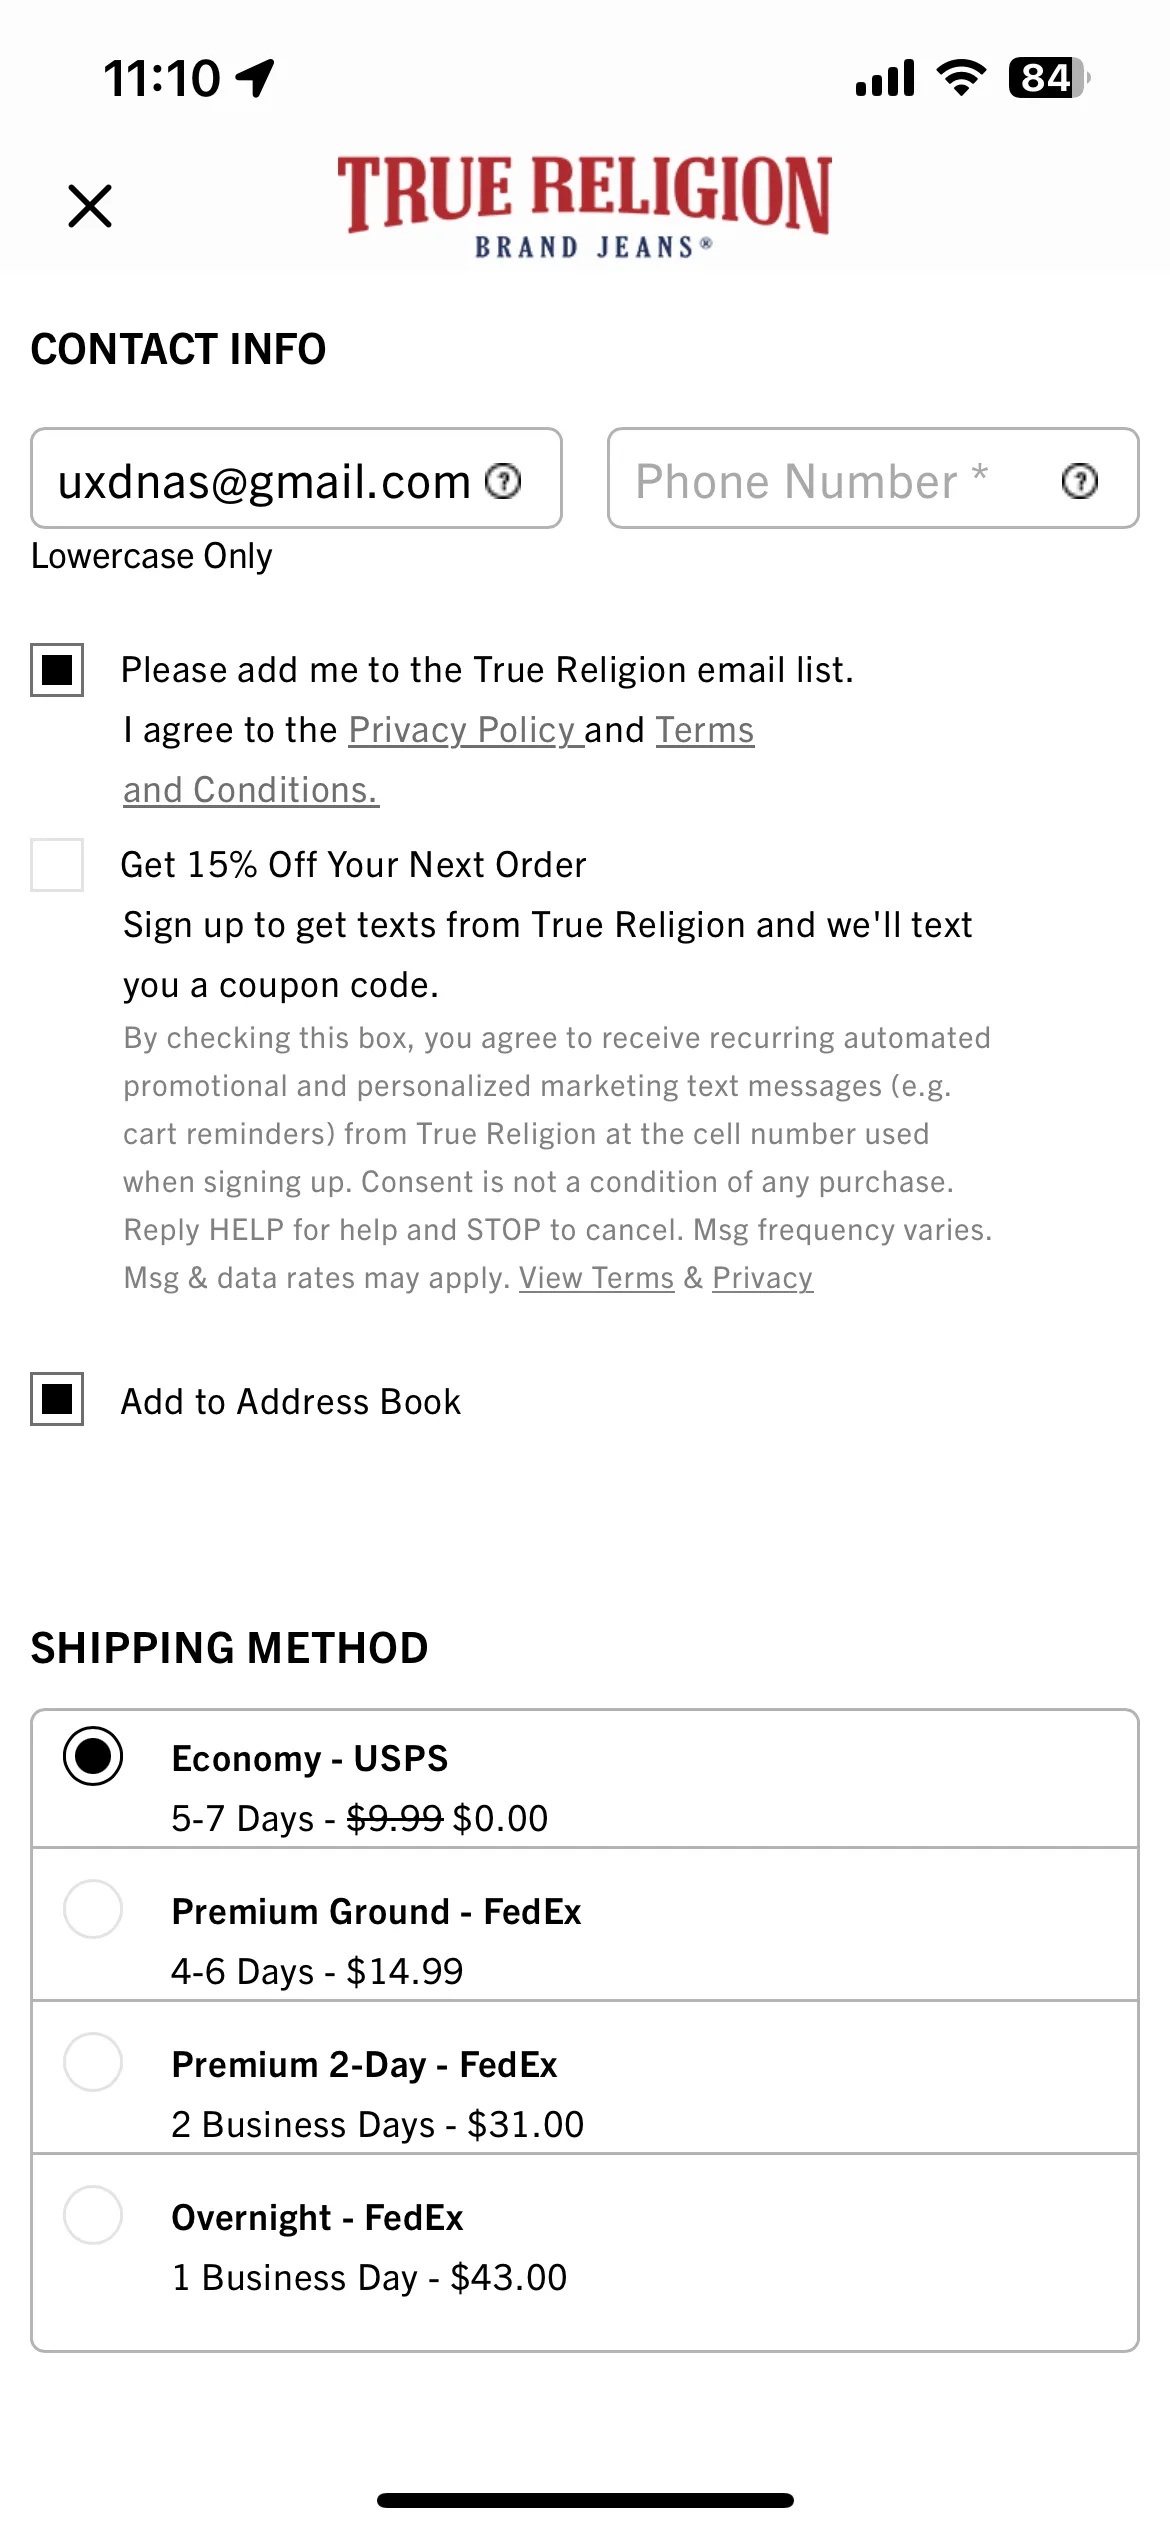The width and height of the screenshot is (1170, 2532).
Task: Open the phone number help icon
Action: pyautogui.click(x=1080, y=481)
